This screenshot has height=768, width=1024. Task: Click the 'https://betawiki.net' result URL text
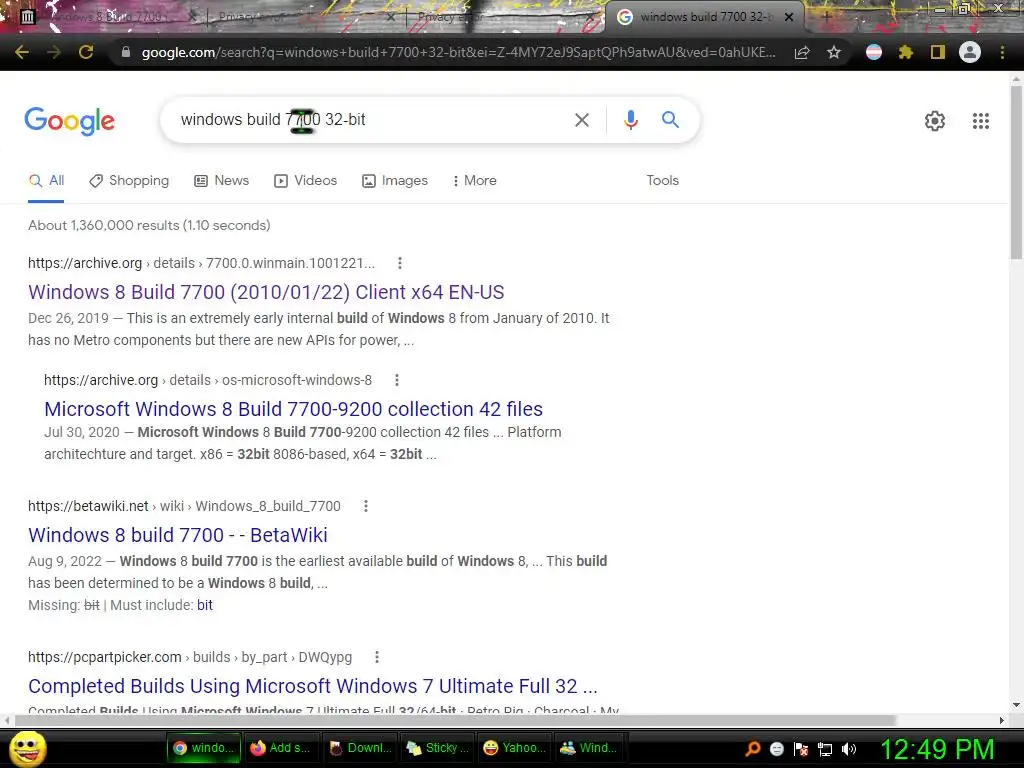click(x=88, y=506)
